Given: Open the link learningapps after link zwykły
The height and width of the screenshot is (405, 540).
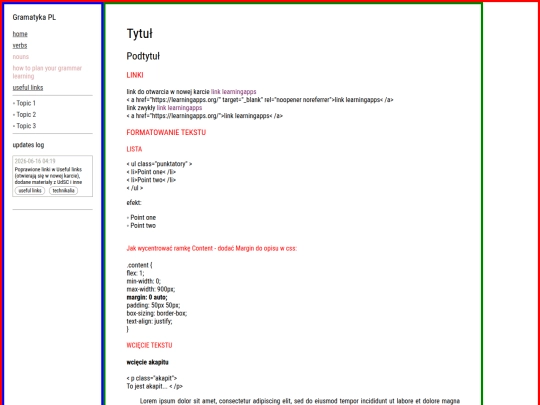Looking at the screenshot, I should pyautogui.click(x=179, y=108).
